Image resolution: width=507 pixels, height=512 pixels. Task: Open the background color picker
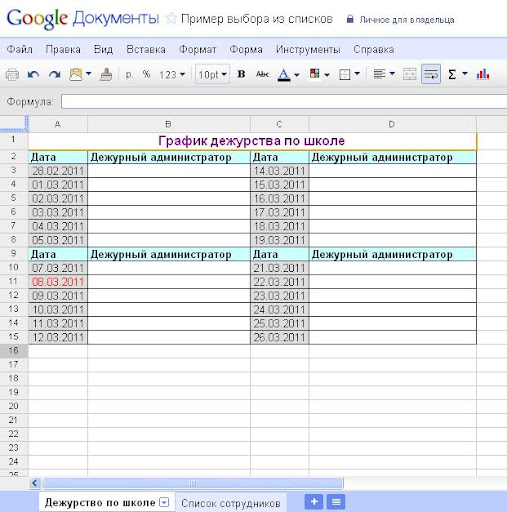pyautogui.click(x=319, y=74)
